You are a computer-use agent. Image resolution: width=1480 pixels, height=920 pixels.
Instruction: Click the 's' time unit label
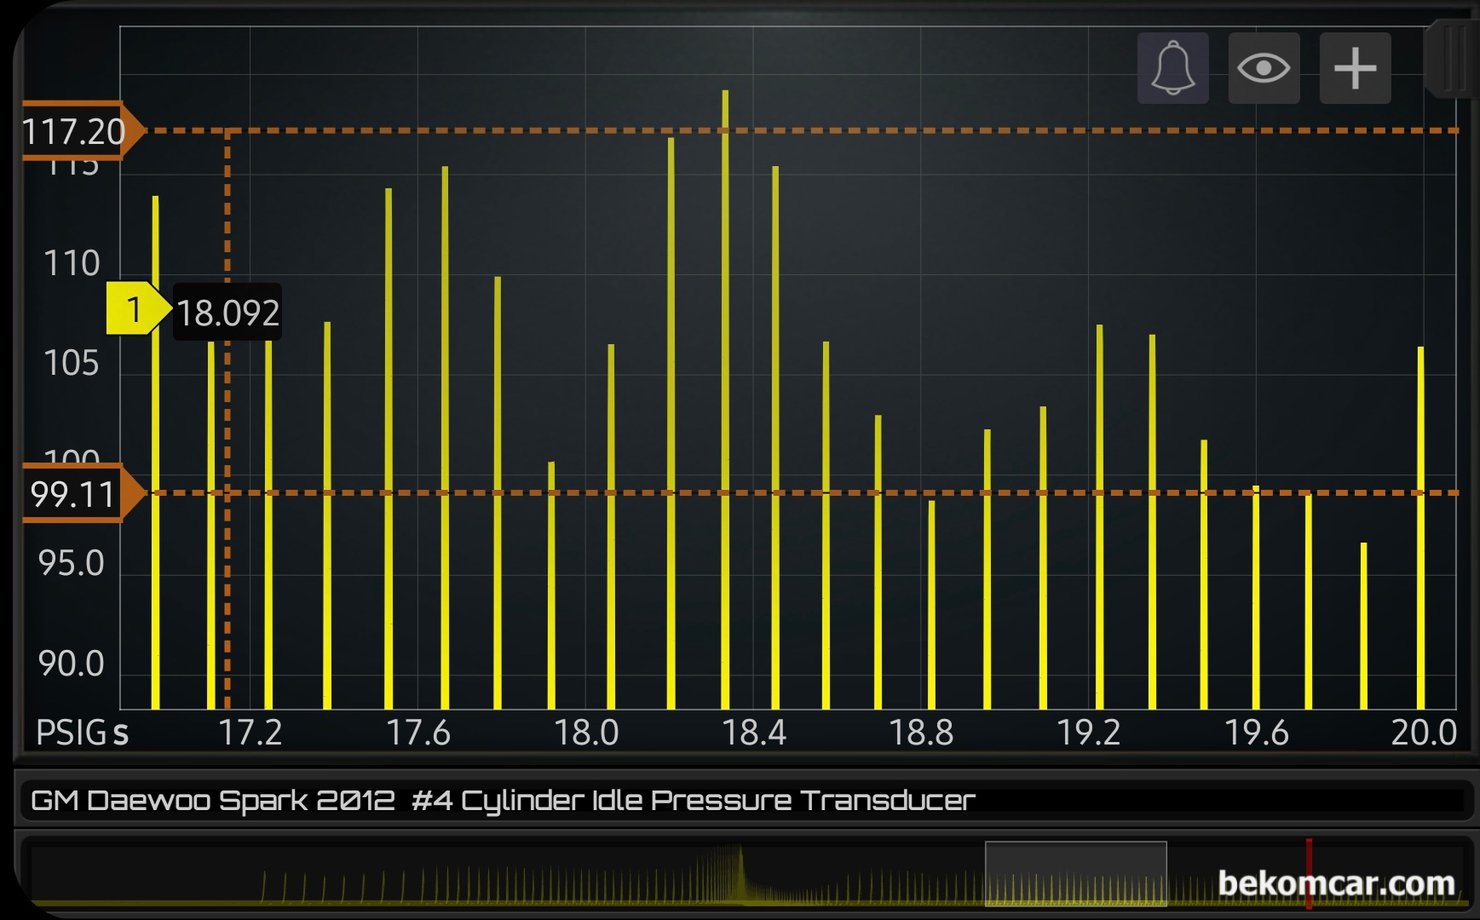121,733
